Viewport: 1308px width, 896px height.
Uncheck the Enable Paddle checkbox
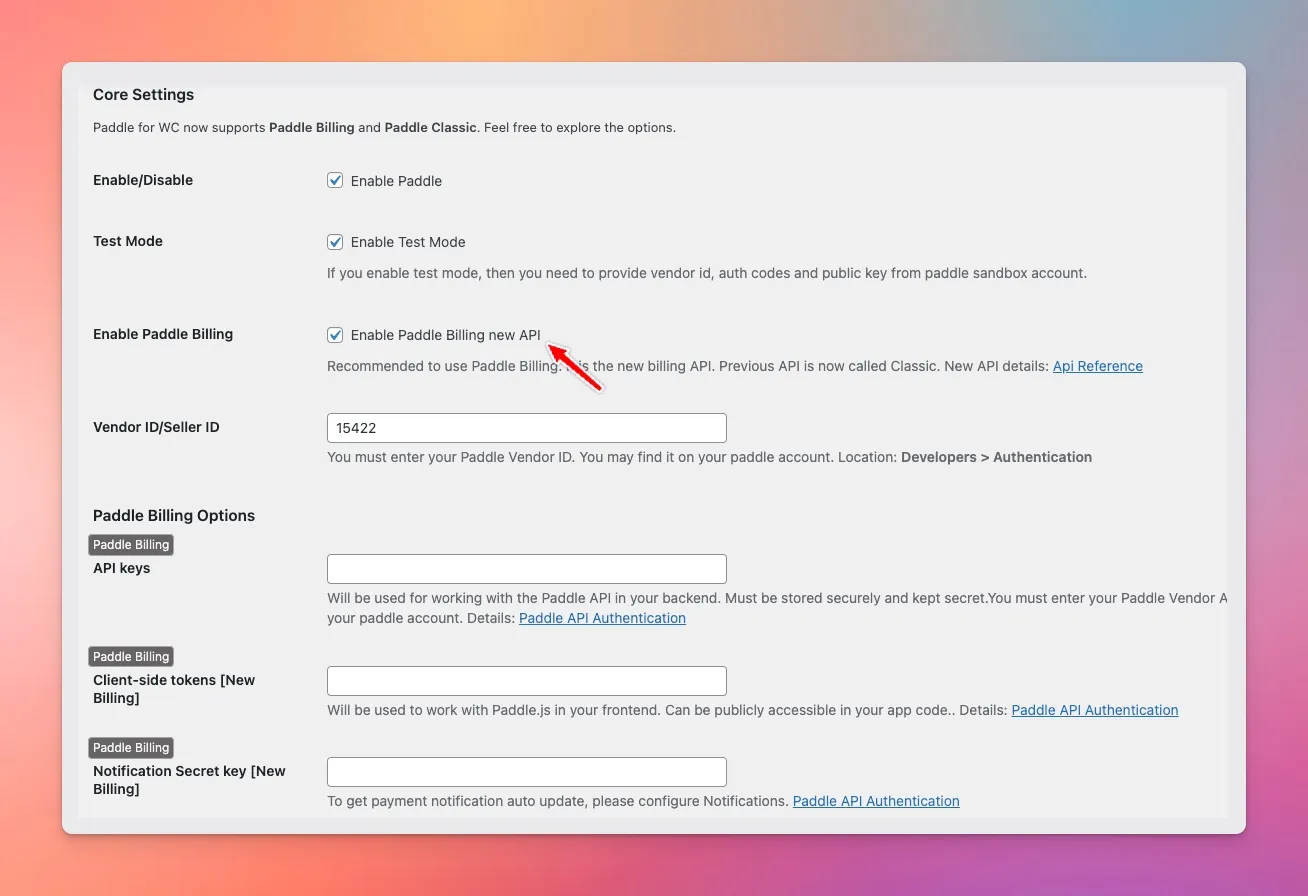335,181
